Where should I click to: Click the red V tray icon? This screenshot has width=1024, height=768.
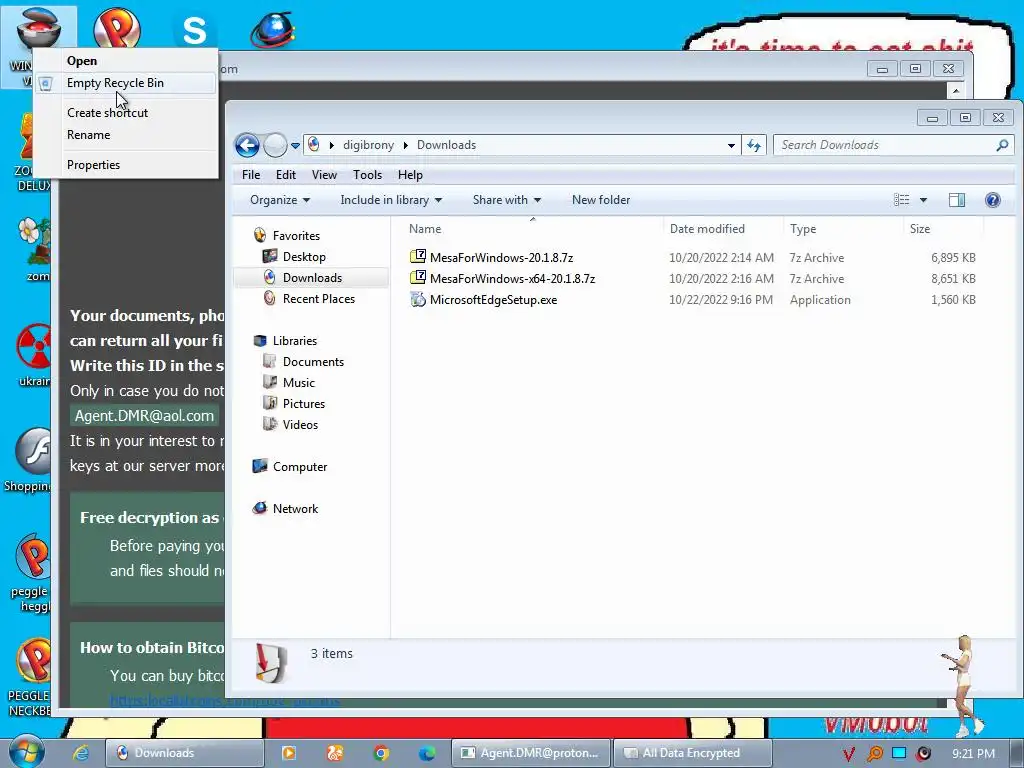tap(848, 754)
